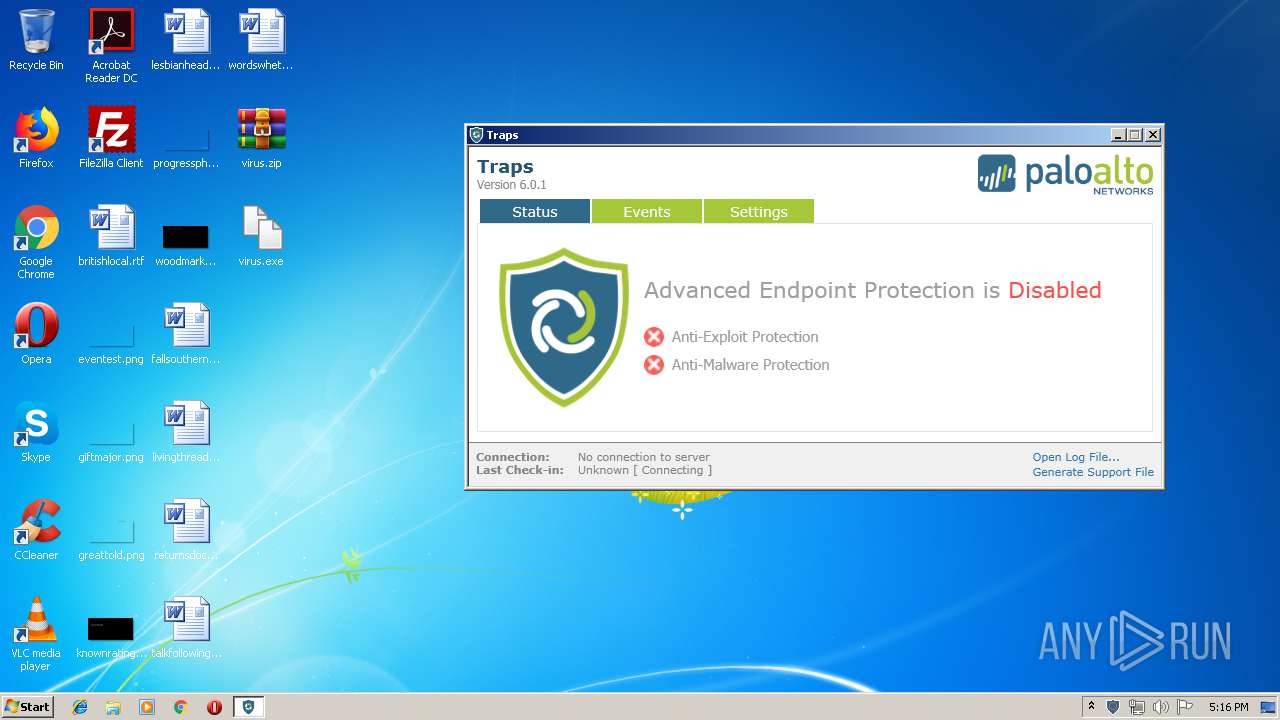Click the taskbar clock showing 5:16 PM
The height and width of the screenshot is (720, 1280).
1228,707
